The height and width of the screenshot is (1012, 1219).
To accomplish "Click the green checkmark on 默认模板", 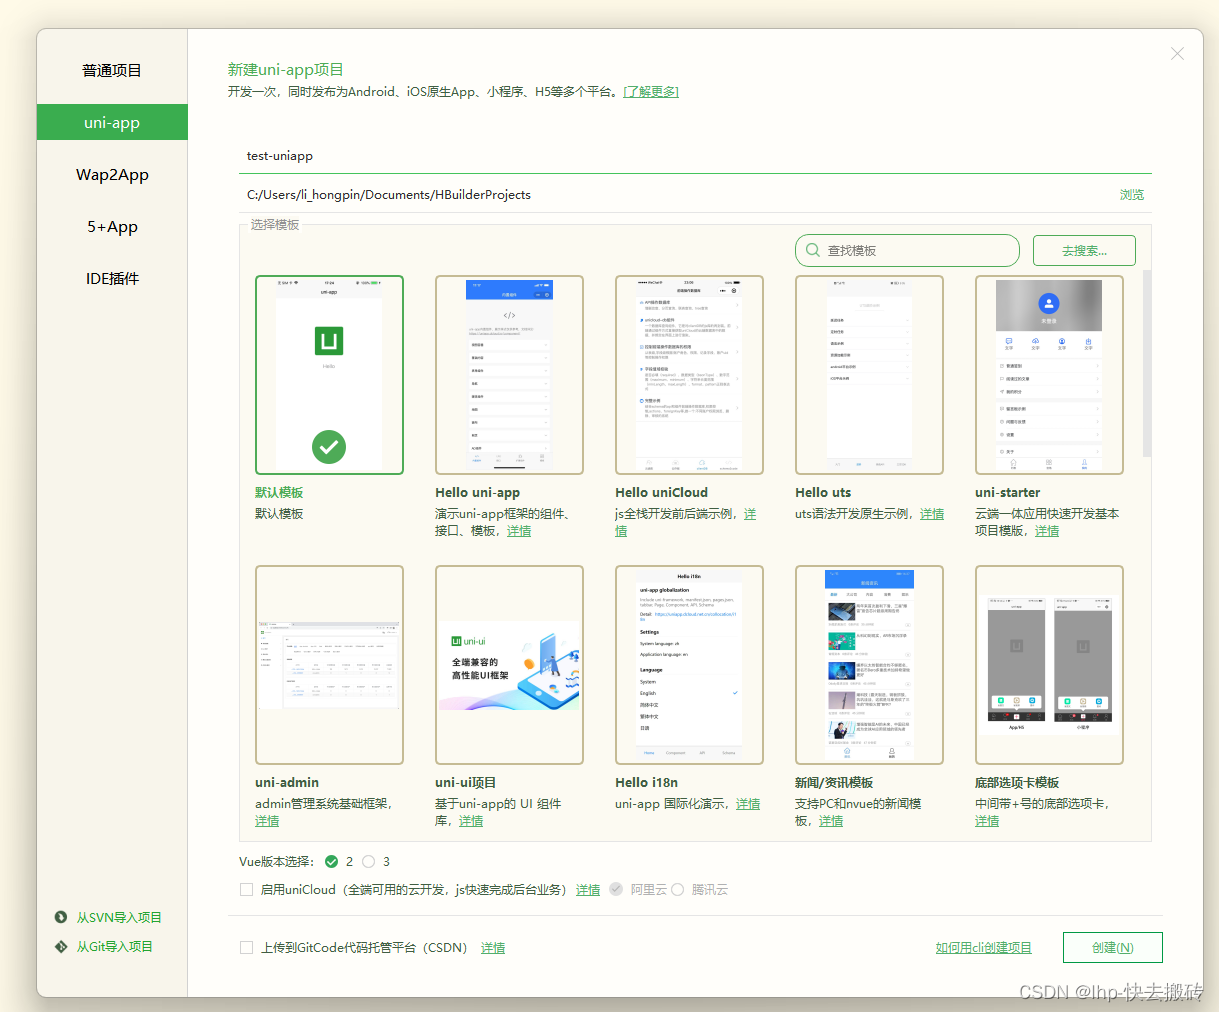I will [x=329, y=446].
